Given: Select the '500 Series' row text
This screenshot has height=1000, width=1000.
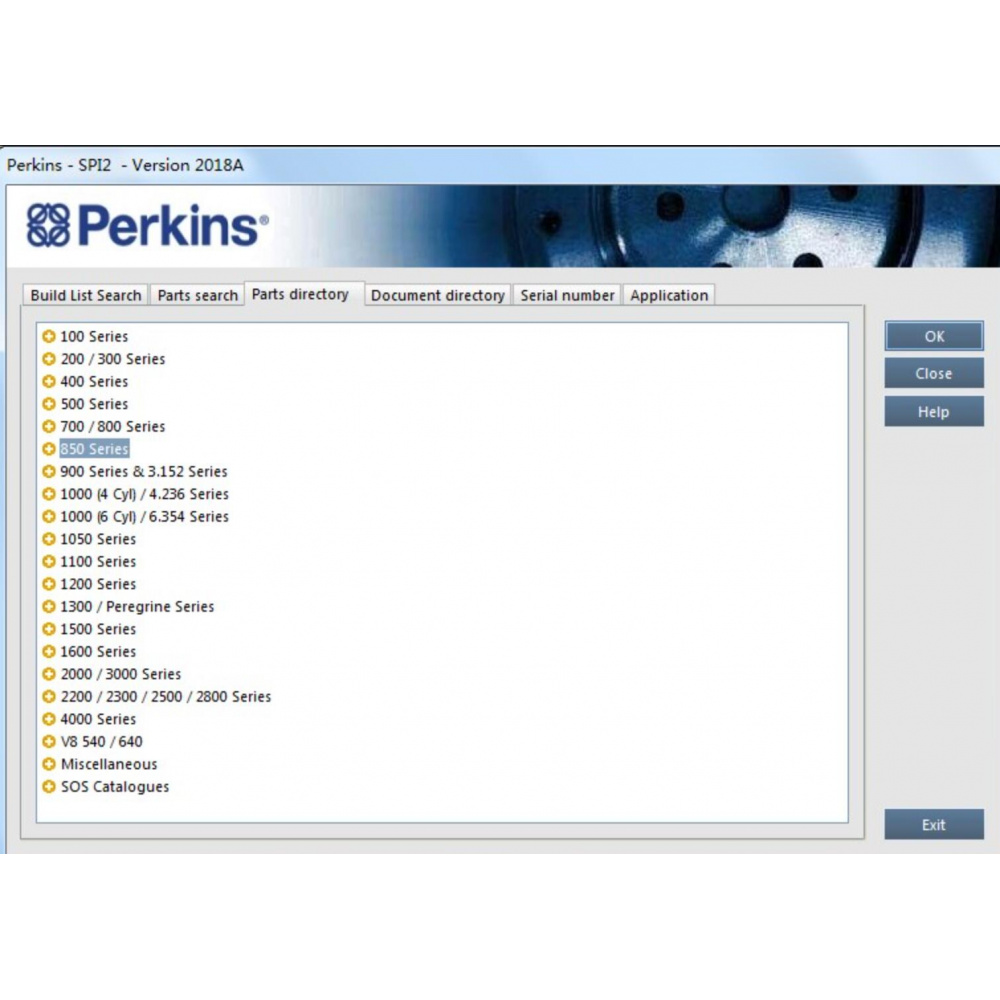Looking at the screenshot, I should [x=94, y=404].
